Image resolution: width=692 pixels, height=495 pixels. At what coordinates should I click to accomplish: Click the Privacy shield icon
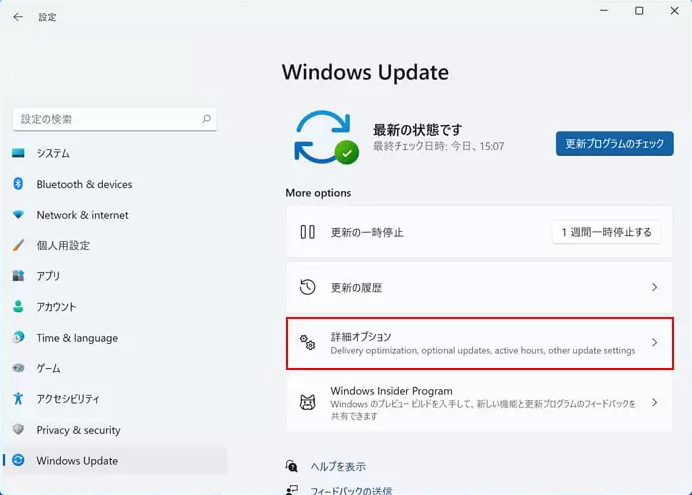18,429
